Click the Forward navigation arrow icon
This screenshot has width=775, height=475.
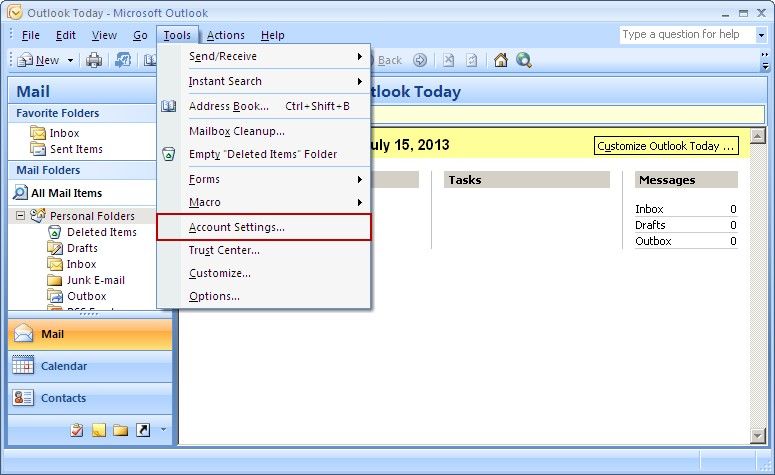click(420, 60)
